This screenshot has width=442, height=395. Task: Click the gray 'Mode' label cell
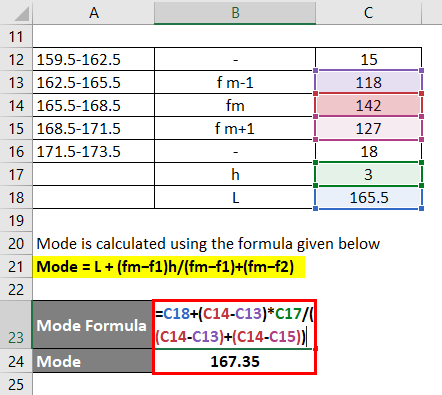[92, 361]
